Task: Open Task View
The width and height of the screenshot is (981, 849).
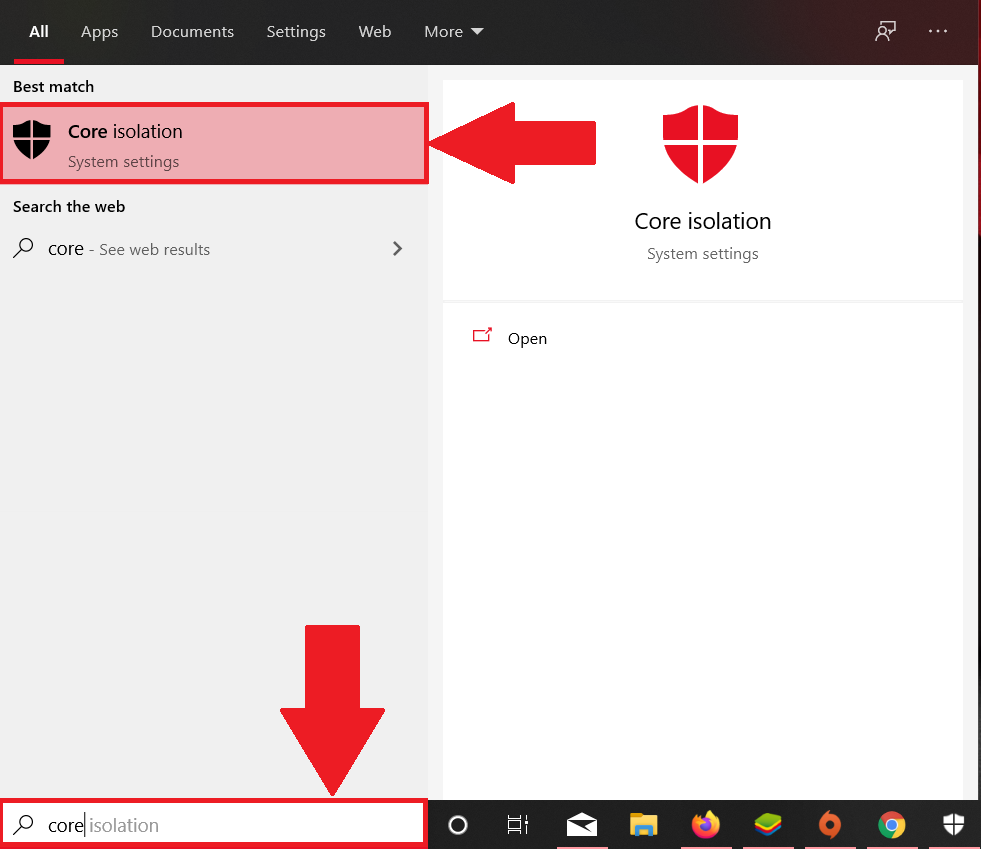Action: pyautogui.click(x=517, y=825)
